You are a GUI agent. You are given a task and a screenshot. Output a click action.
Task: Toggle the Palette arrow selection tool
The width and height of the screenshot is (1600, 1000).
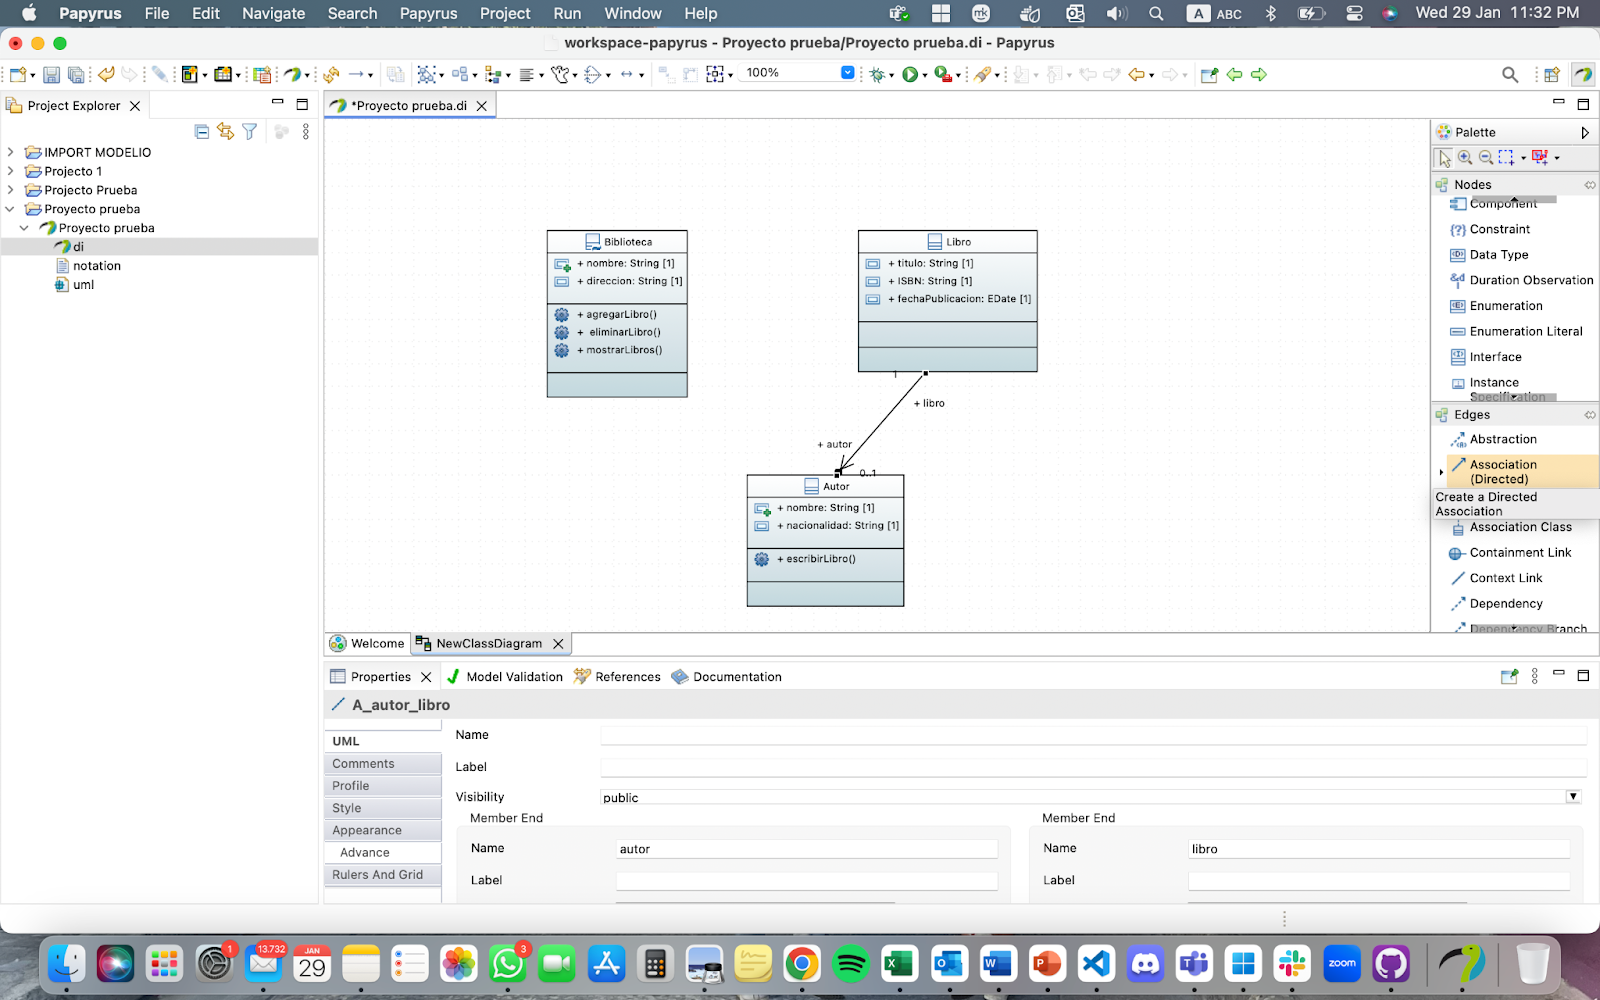[1444, 158]
